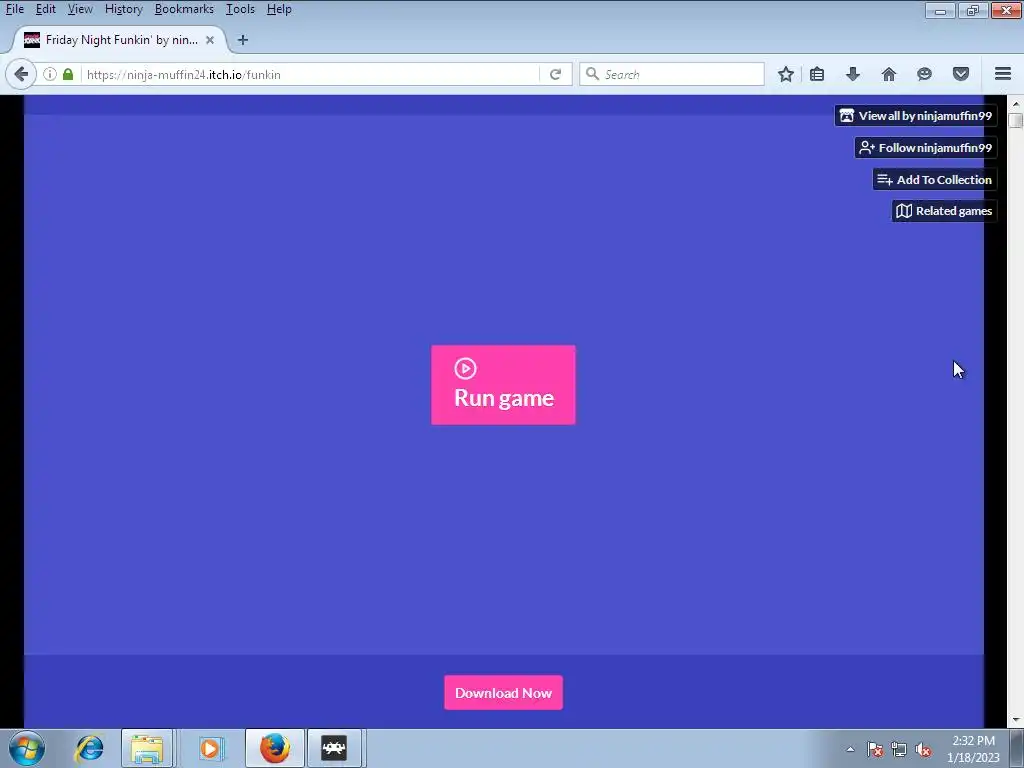Click Add To Collection

(x=935, y=180)
